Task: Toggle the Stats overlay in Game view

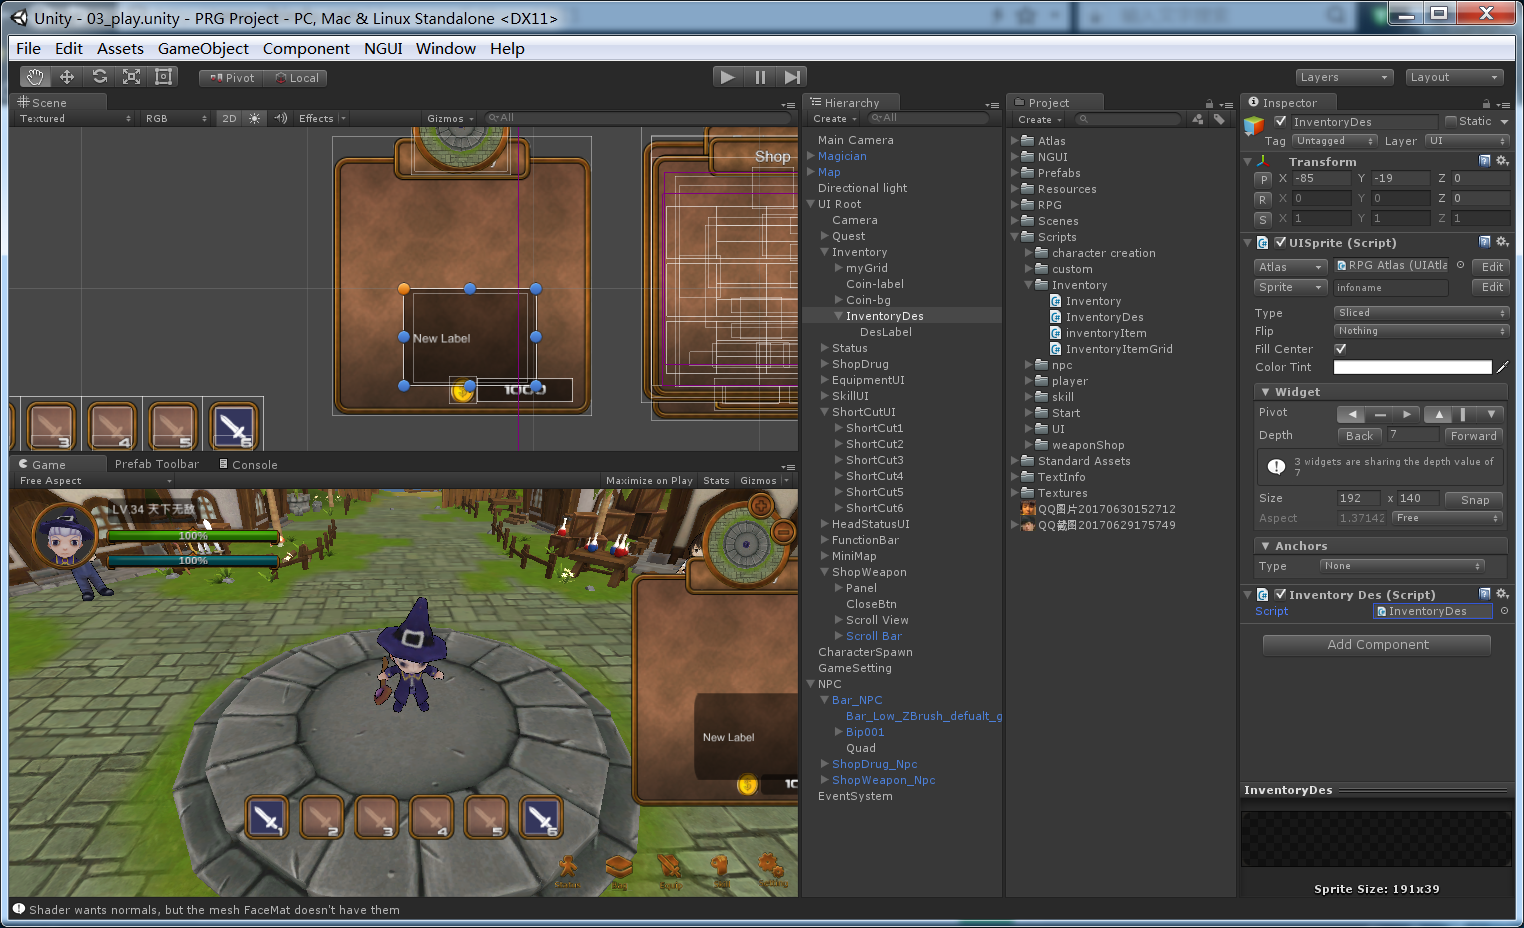Action: point(716,481)
